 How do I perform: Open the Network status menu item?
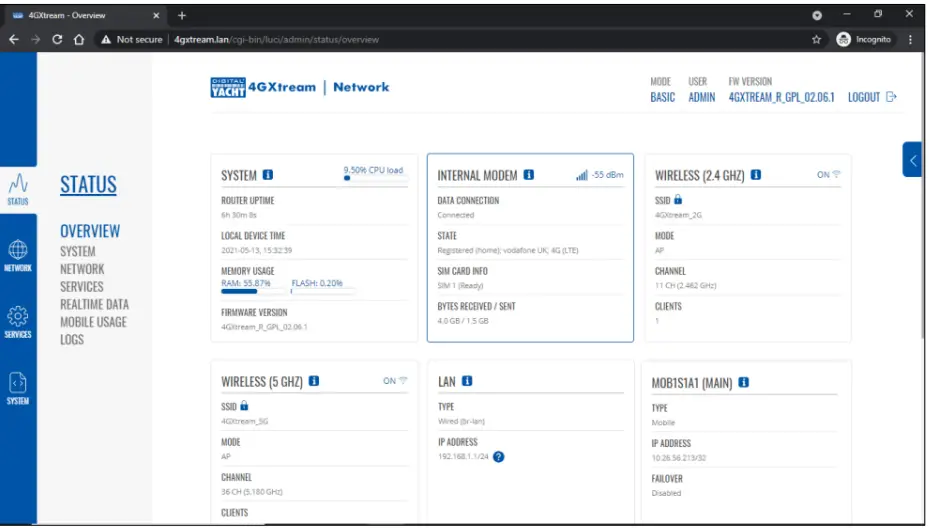coord(82,270)
